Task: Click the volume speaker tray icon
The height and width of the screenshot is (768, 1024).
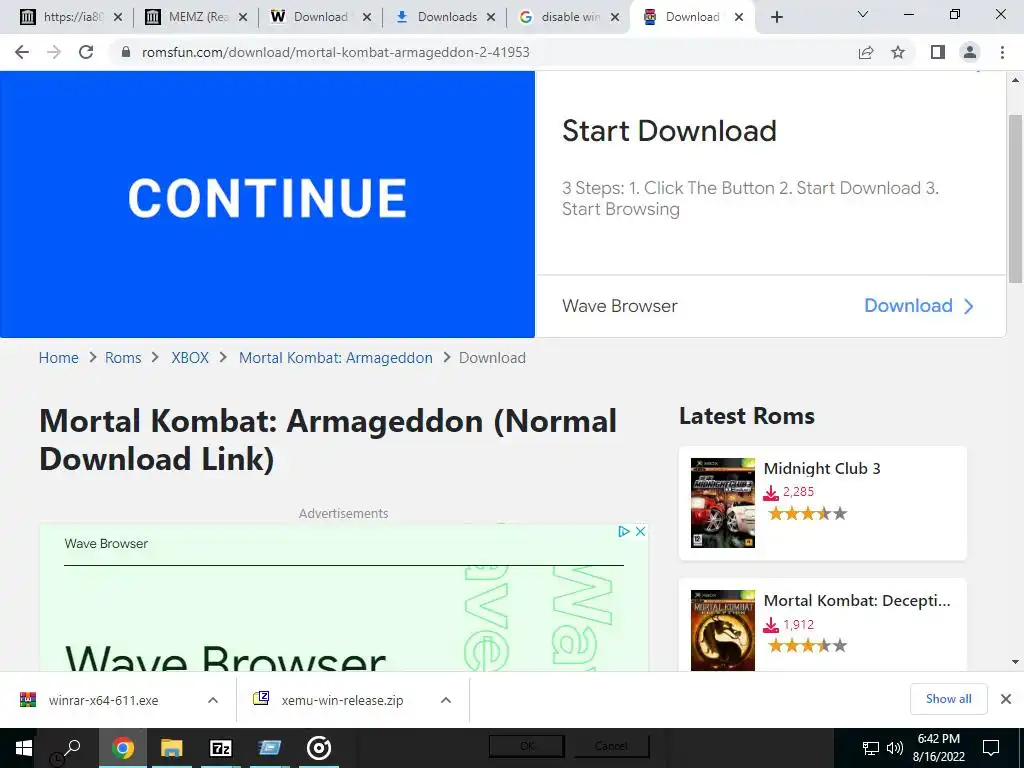Action: 895,748
